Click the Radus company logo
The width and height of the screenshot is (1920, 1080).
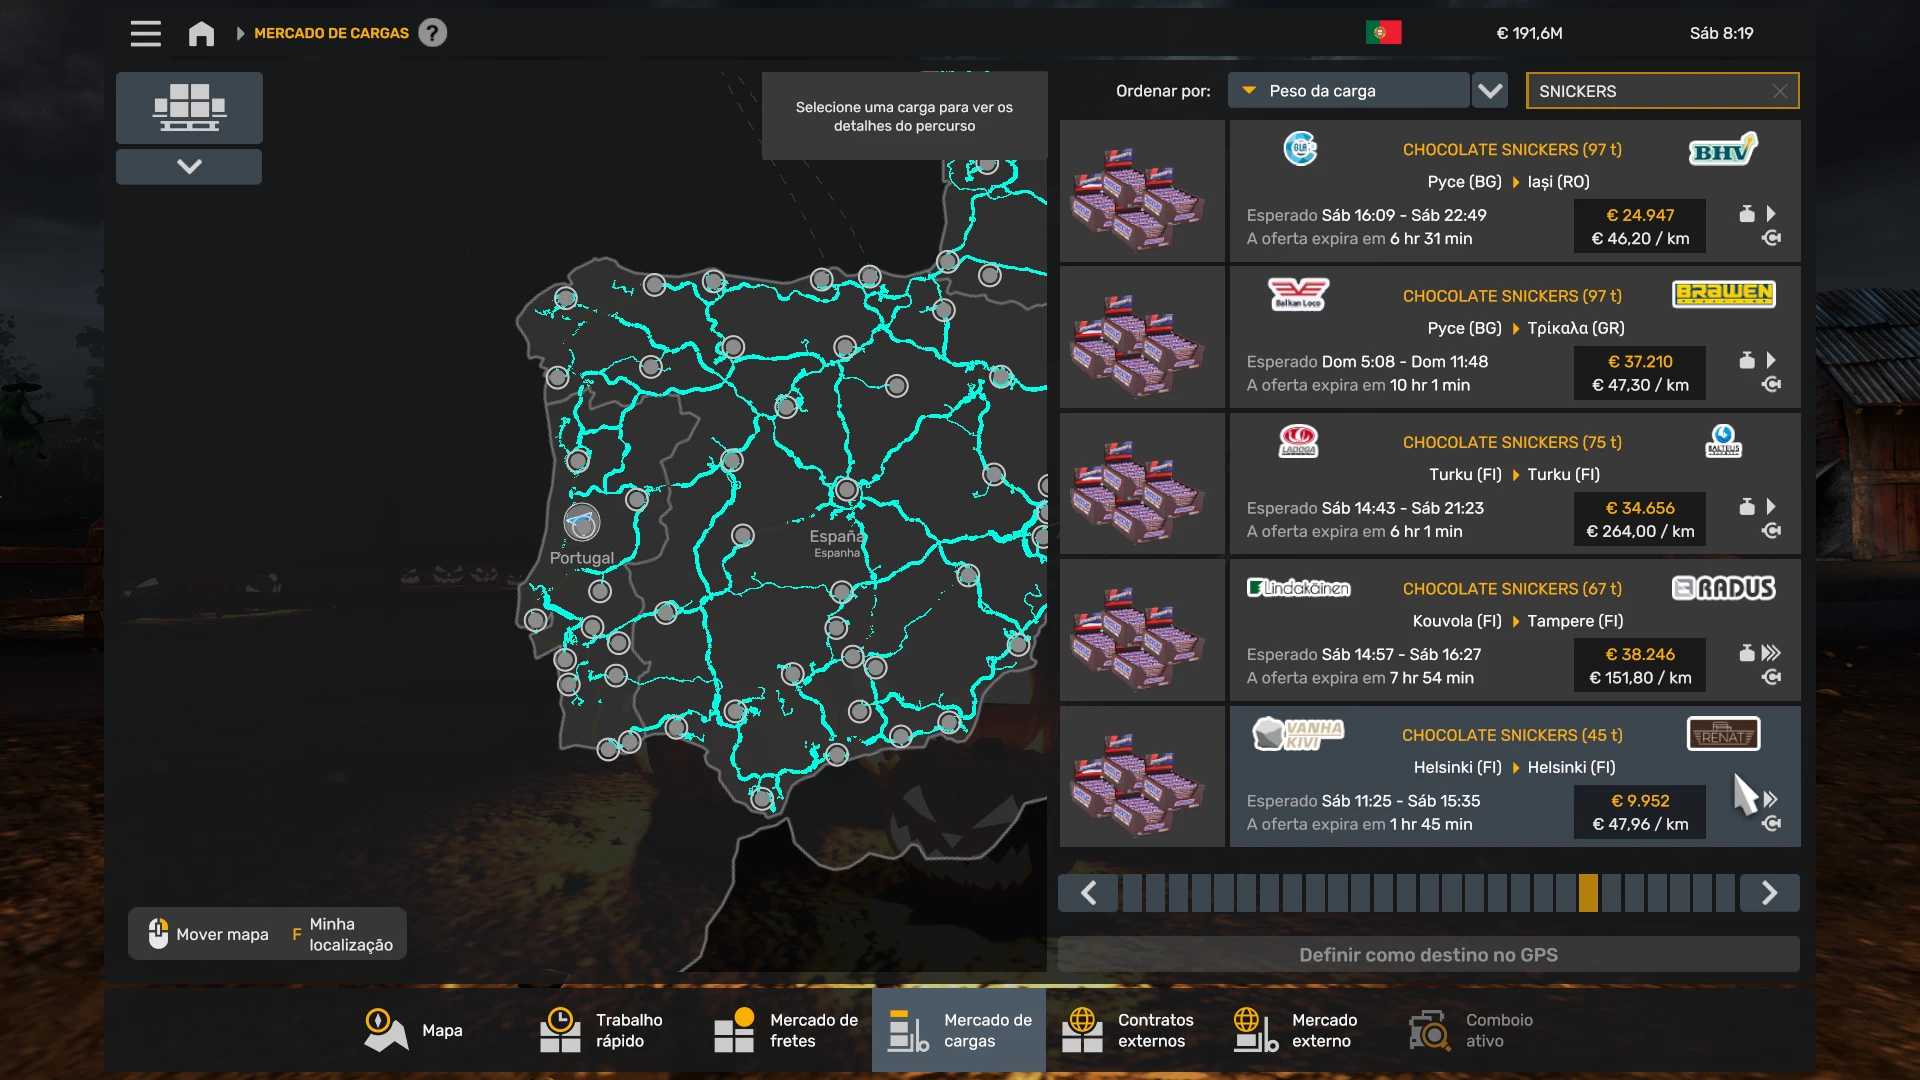pos(1723,588)
